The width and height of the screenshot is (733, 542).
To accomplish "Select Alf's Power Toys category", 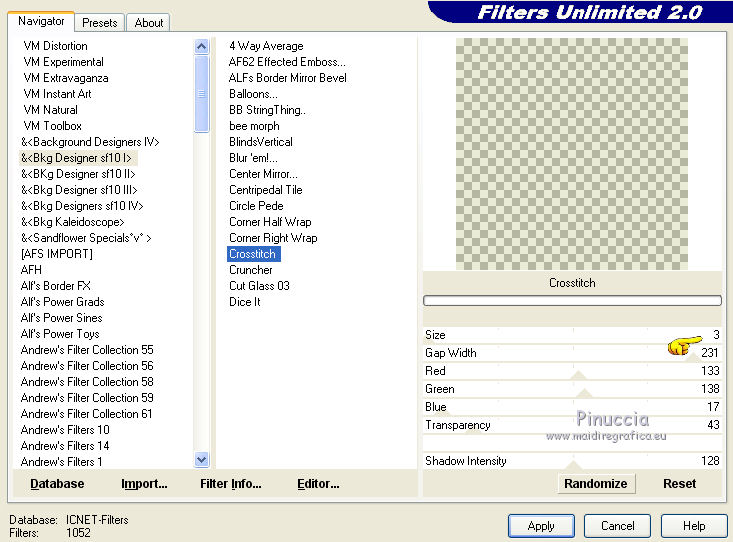I will pyautogui.click(x=60, y=333).
